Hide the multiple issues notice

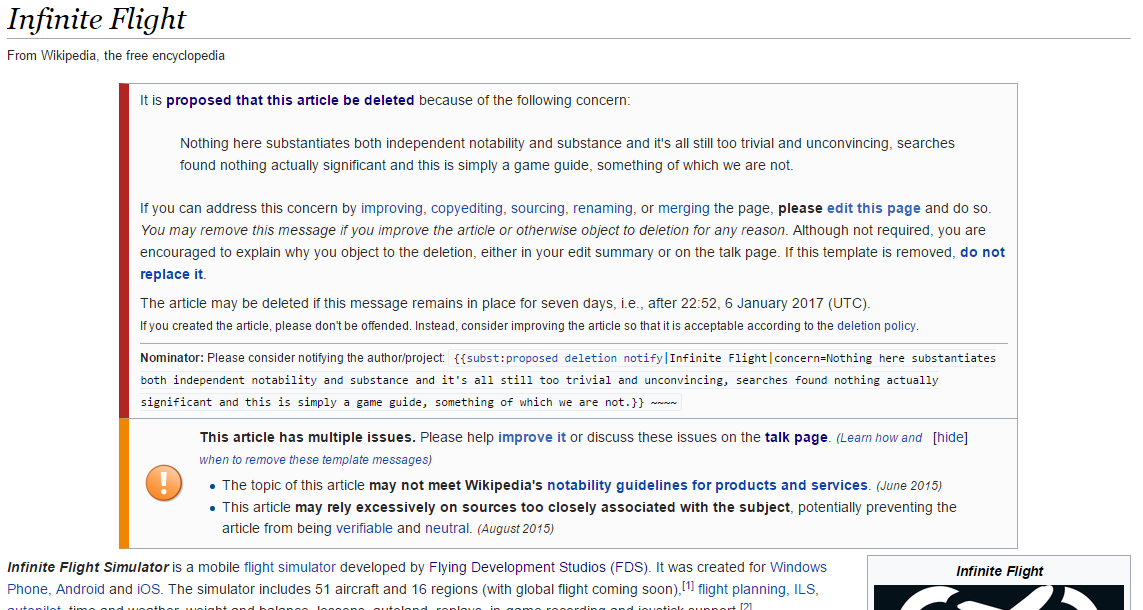950,437
